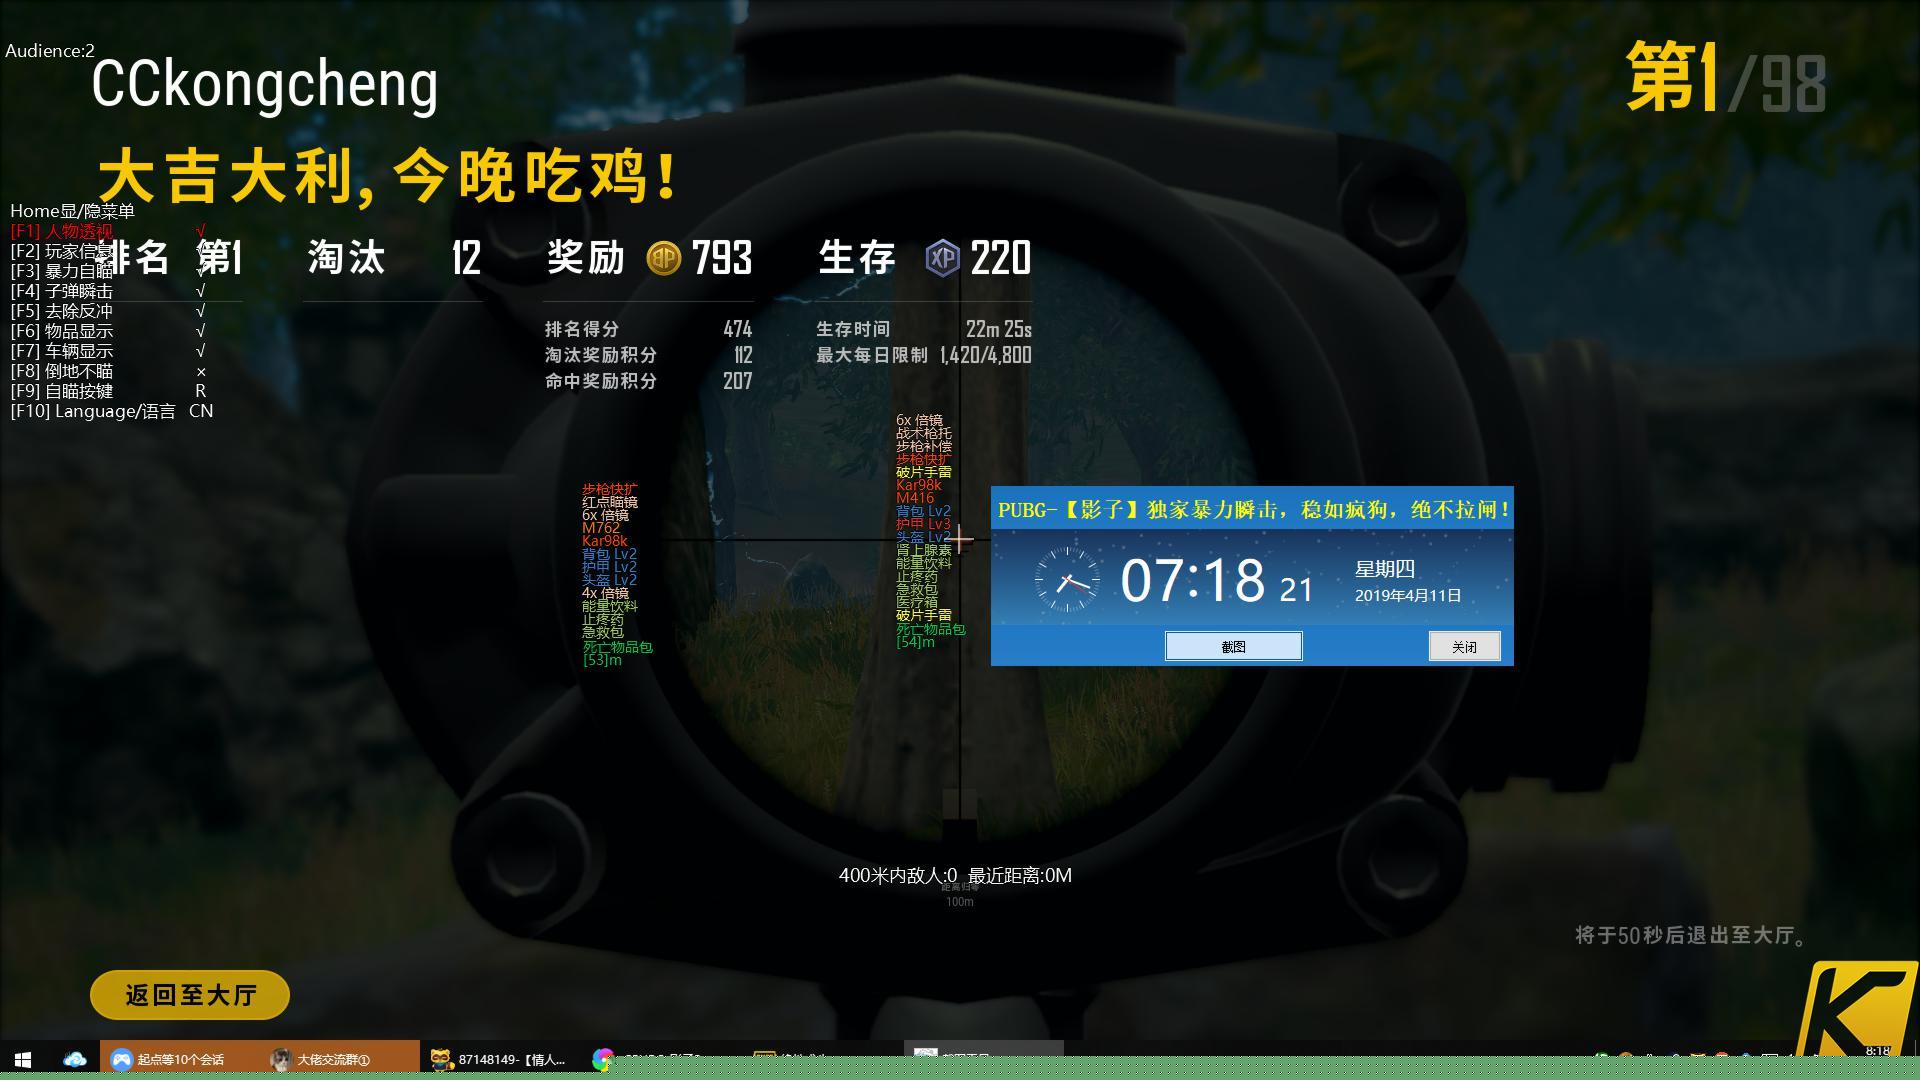The image size is (1920, 1080).
Task: Click the 命中奖励积分 value 207
Action: 738,381
